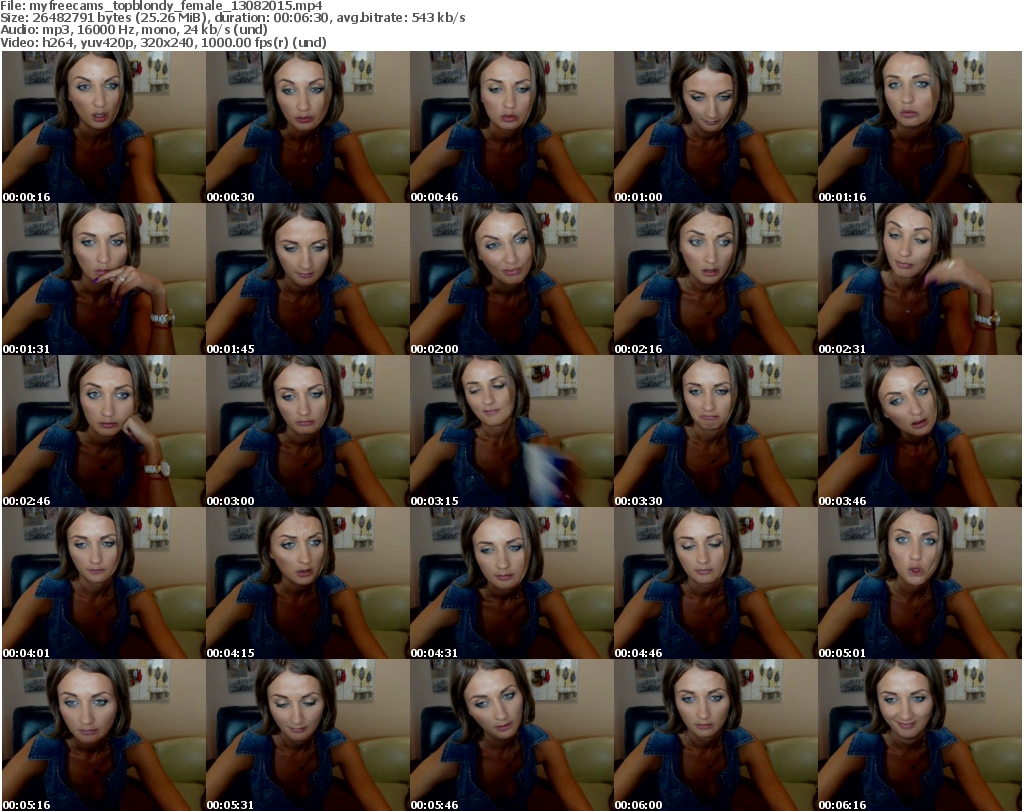Select the thumbnail frame stamped 00:00:46

pyautogui.click(x=511, y=127)
